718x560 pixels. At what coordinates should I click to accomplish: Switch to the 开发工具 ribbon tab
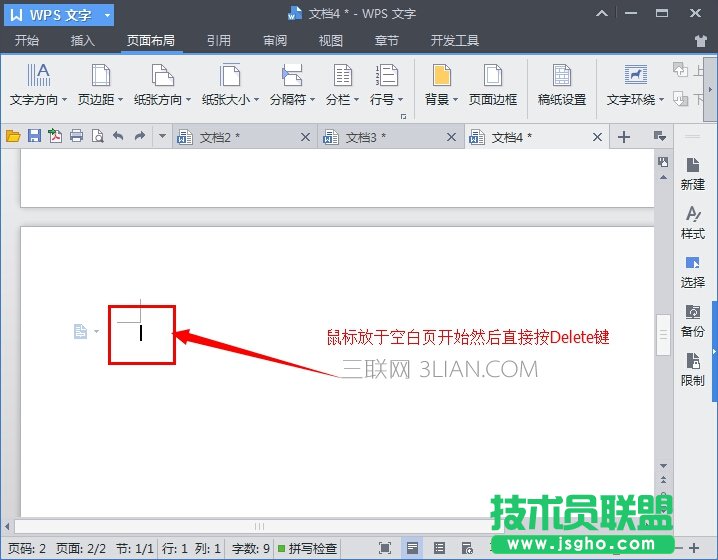[454, 41]
